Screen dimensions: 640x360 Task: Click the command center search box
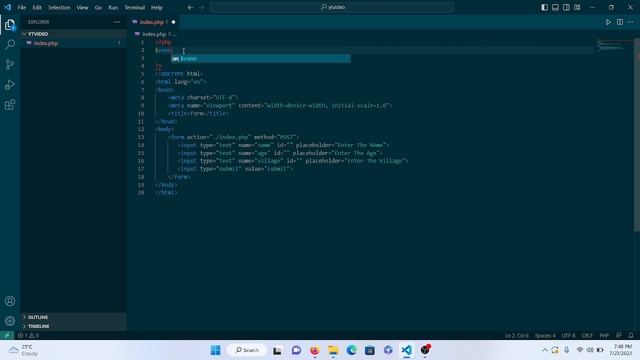(x=332, y=7)
